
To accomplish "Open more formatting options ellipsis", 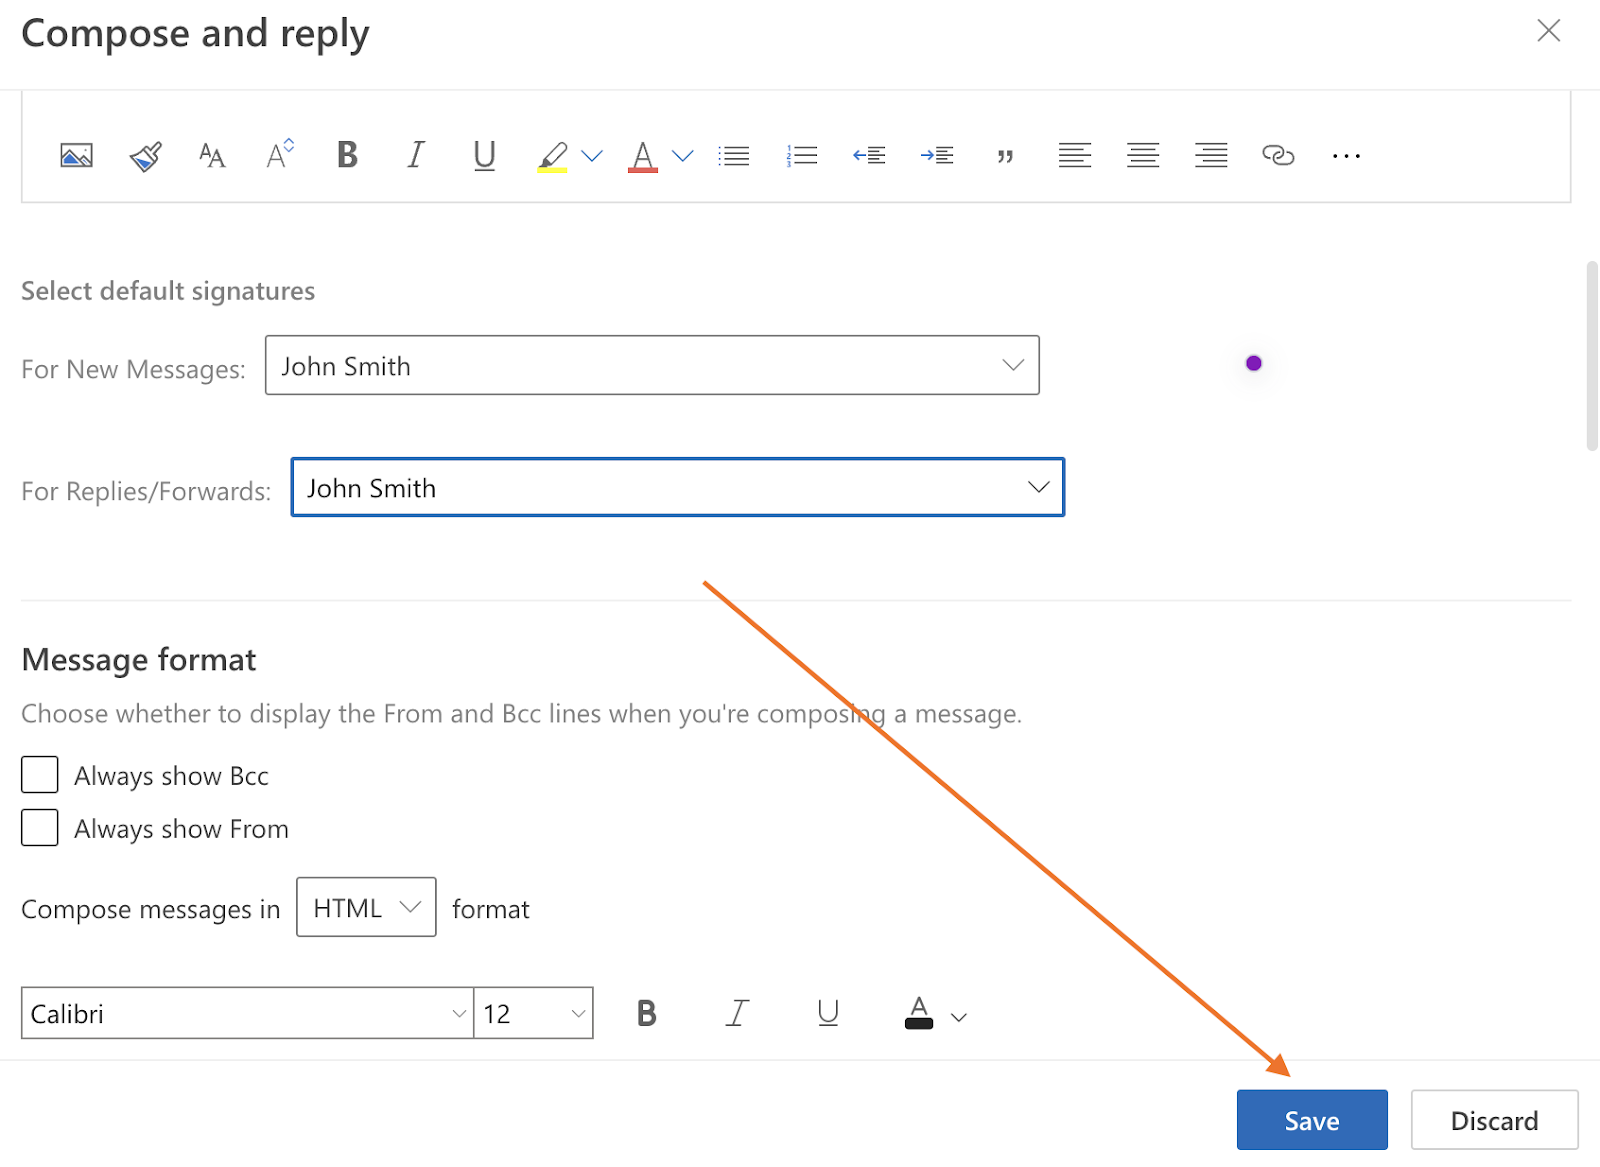I will tap(1346, 156).
